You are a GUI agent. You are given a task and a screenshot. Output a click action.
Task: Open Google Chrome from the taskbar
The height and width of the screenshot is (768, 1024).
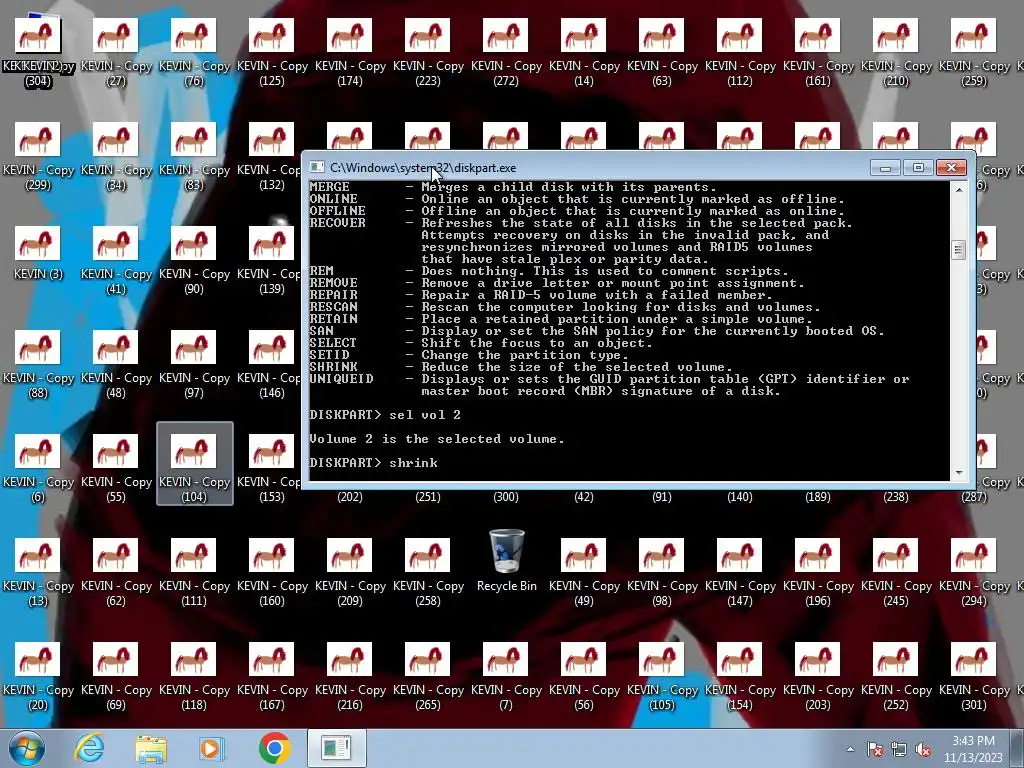(274, 748)
